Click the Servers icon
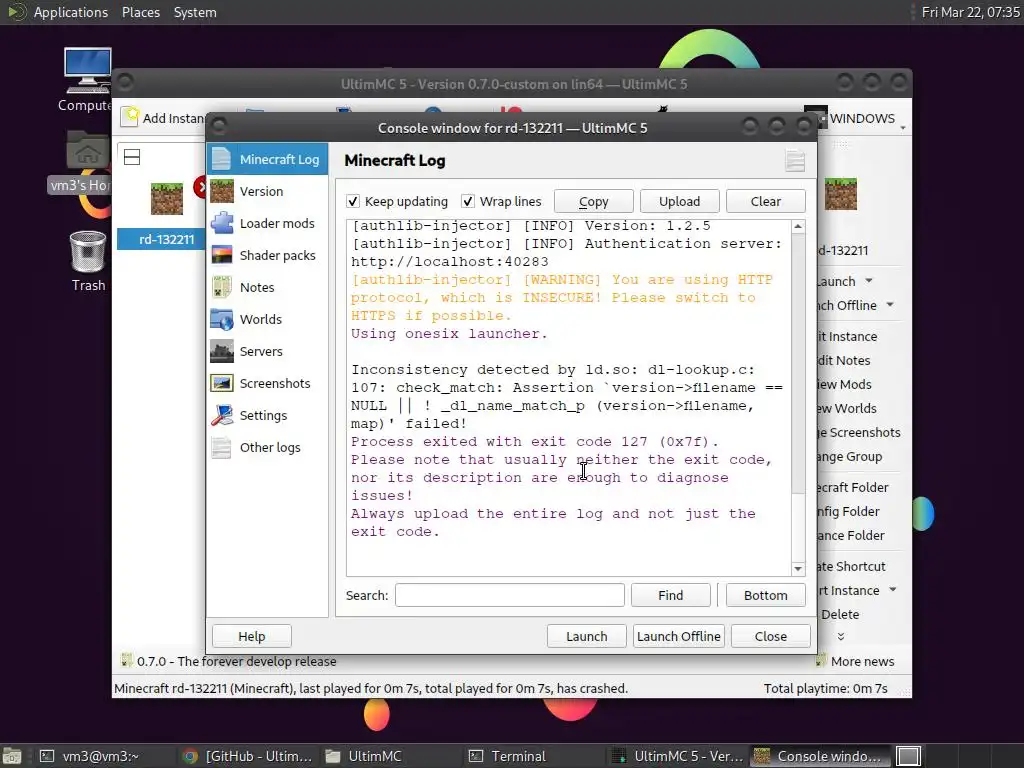This screenshot has height=768, width=1024. coord(221,351)
